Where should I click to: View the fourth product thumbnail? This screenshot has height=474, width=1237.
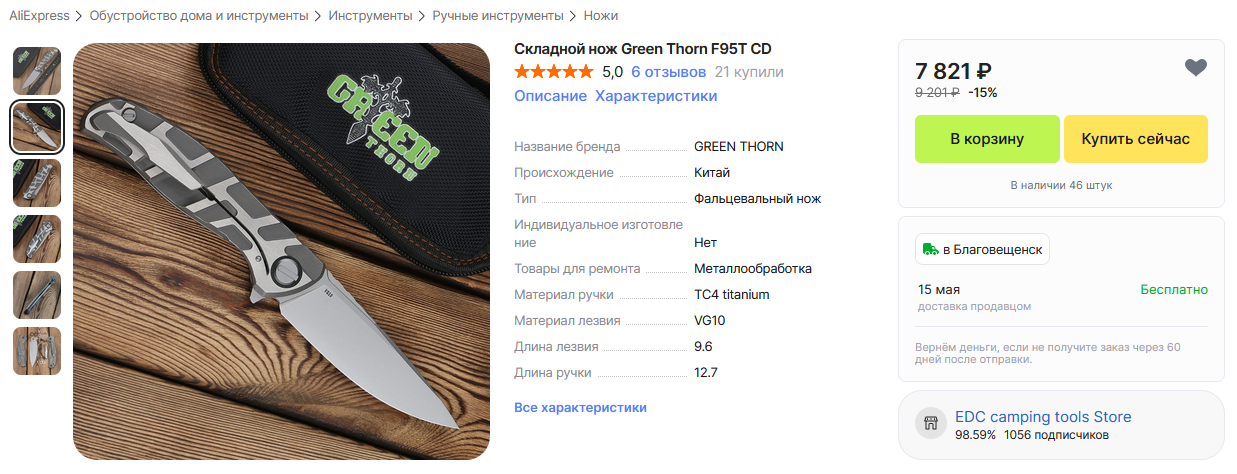[x=37, y=239]
